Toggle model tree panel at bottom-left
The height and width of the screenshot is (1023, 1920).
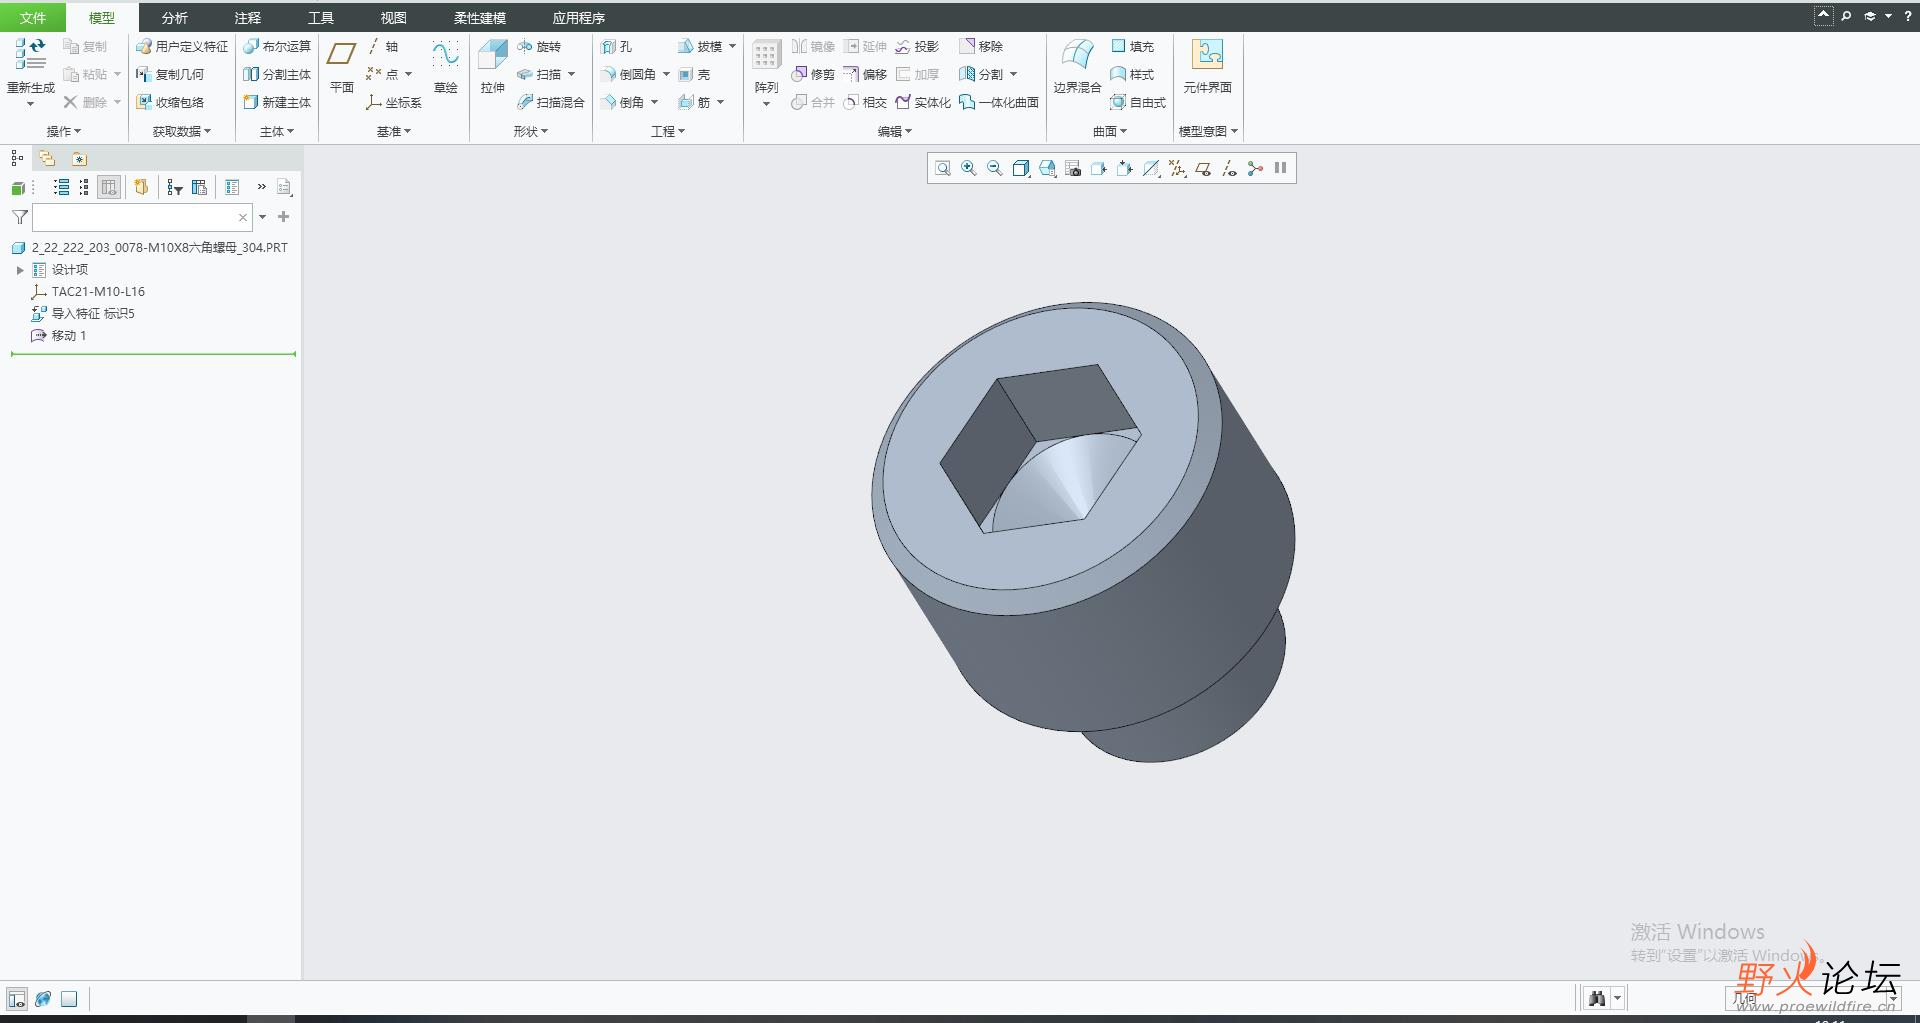coord(17,999)
